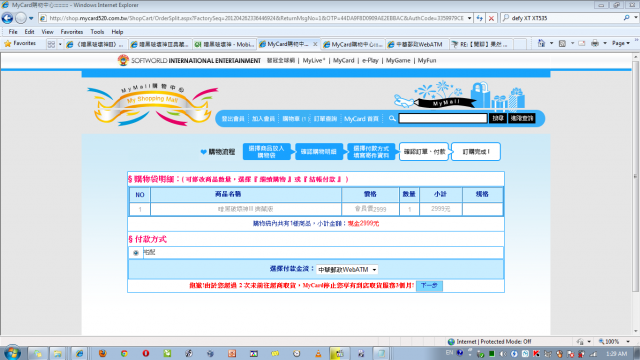Click the My Shopping Mall logo banner

tap(152, 104)
